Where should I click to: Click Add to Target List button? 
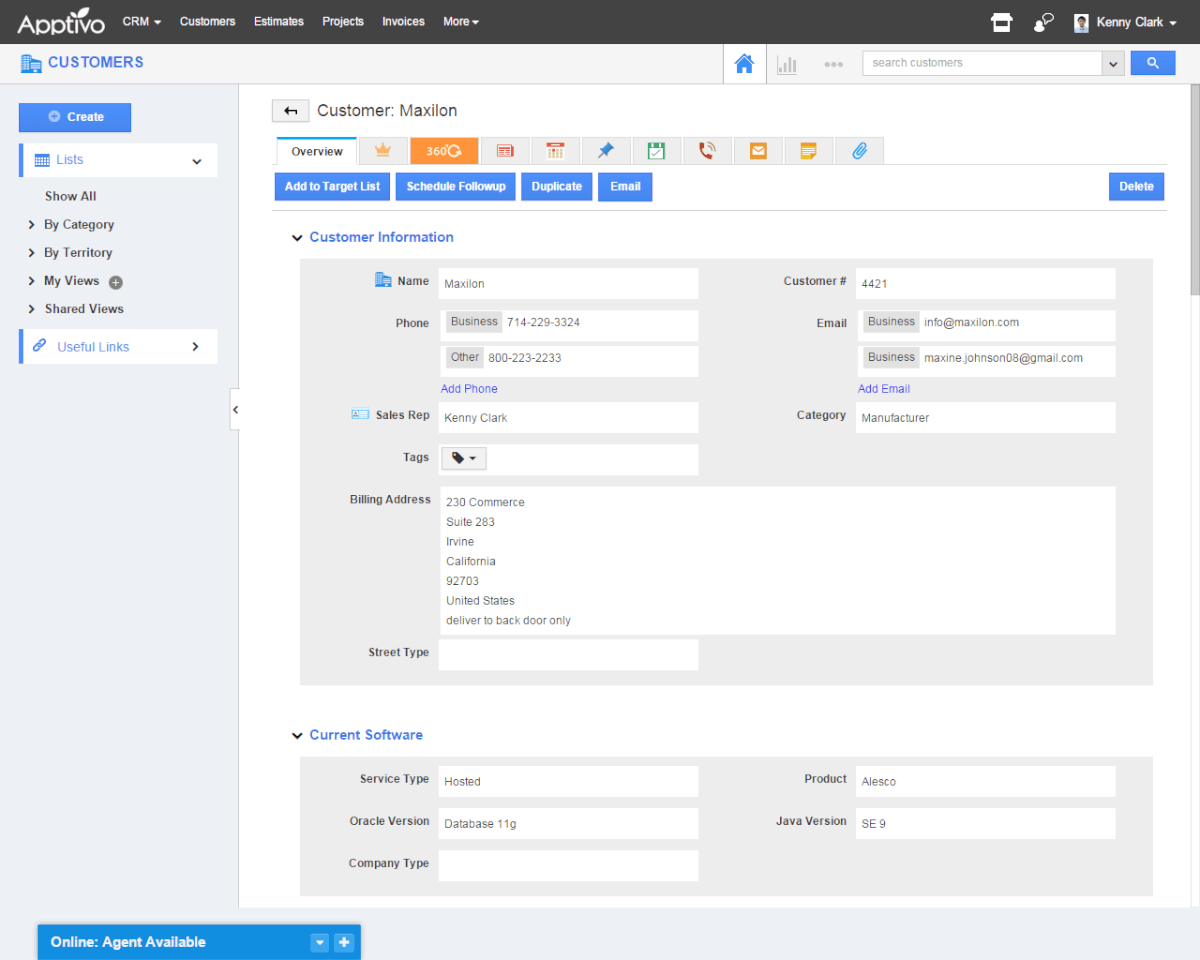[x=332, y=187]
